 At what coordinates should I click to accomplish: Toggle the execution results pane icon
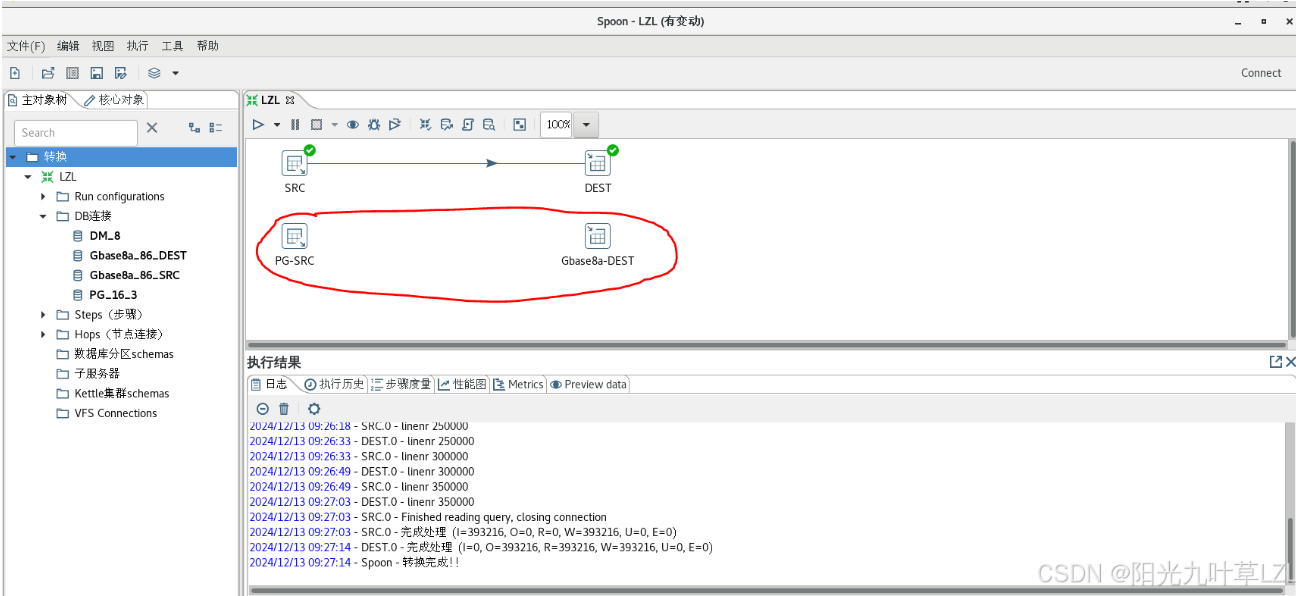[x=519, y=125]
